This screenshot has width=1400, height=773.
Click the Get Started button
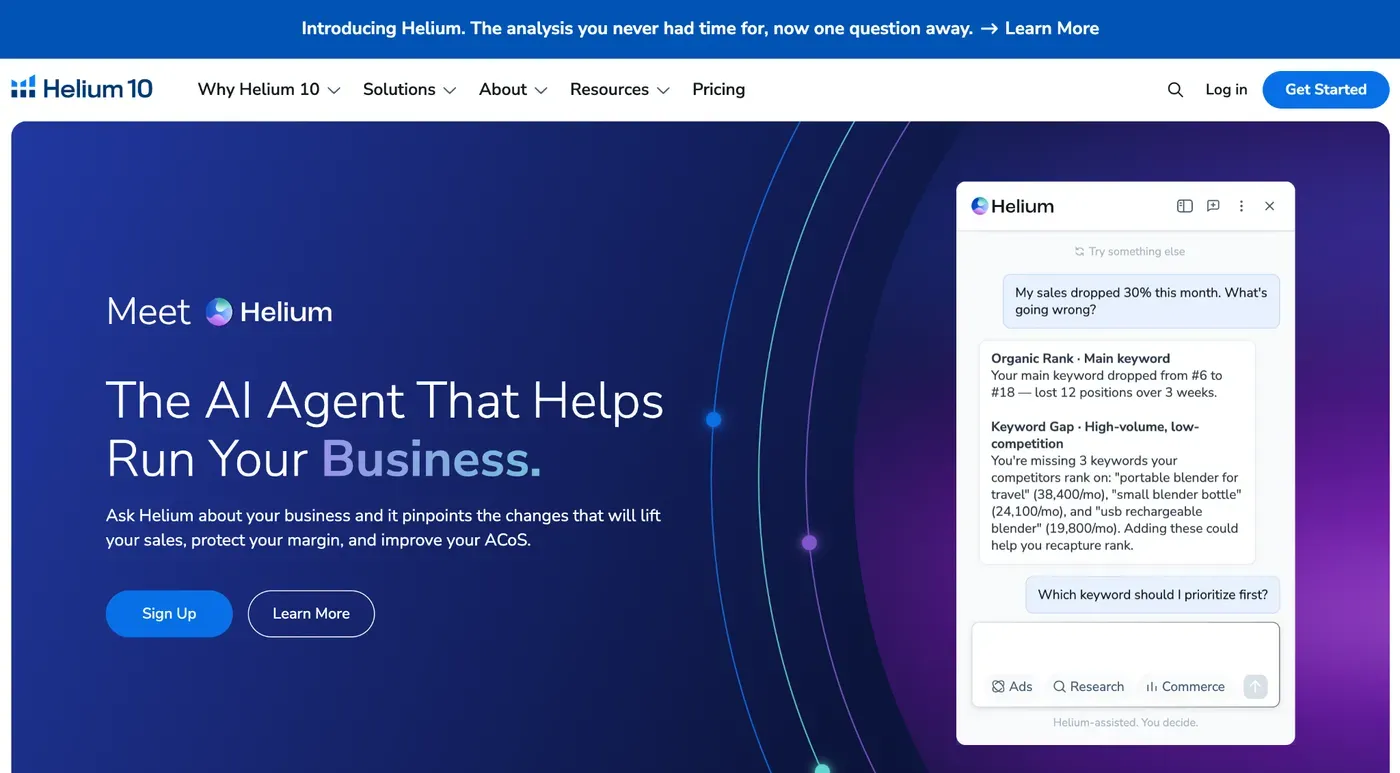[x=1326, y=89]
